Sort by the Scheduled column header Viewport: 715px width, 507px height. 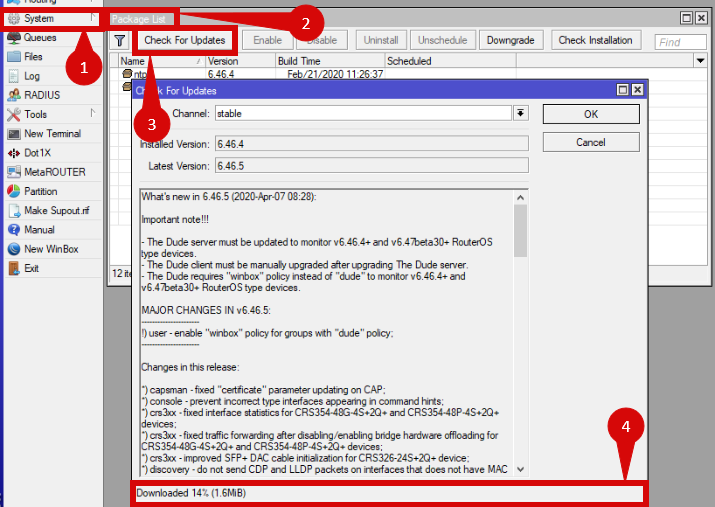(451, 61)
